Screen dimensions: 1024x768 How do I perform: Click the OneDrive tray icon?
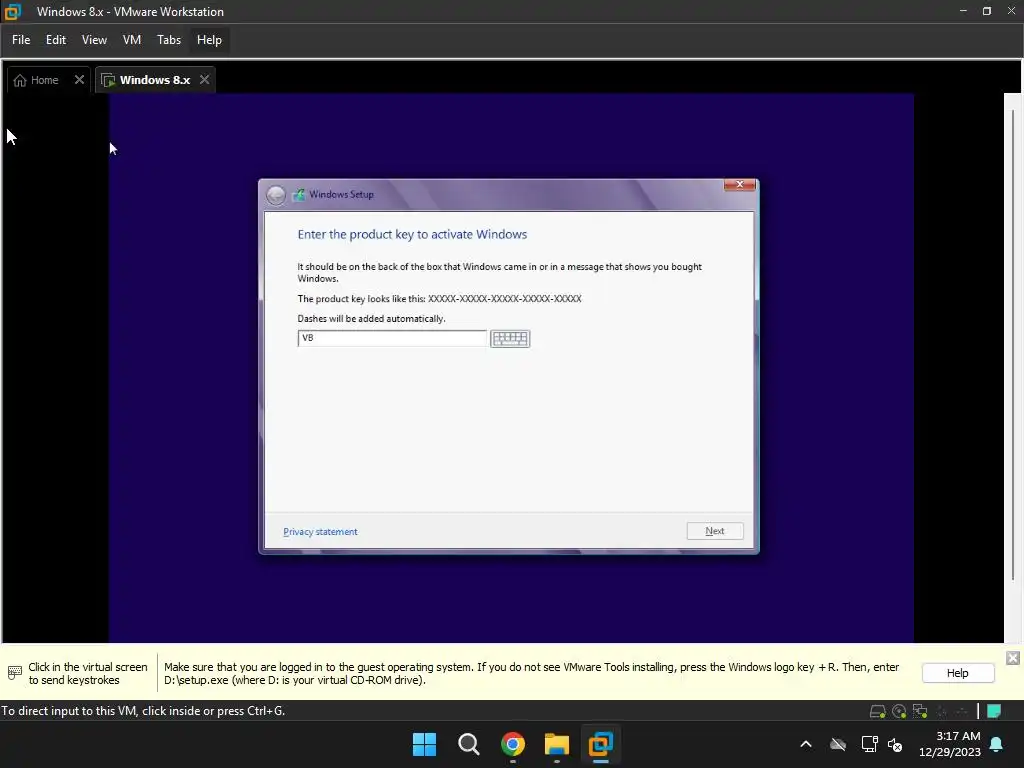pos(838,744)
